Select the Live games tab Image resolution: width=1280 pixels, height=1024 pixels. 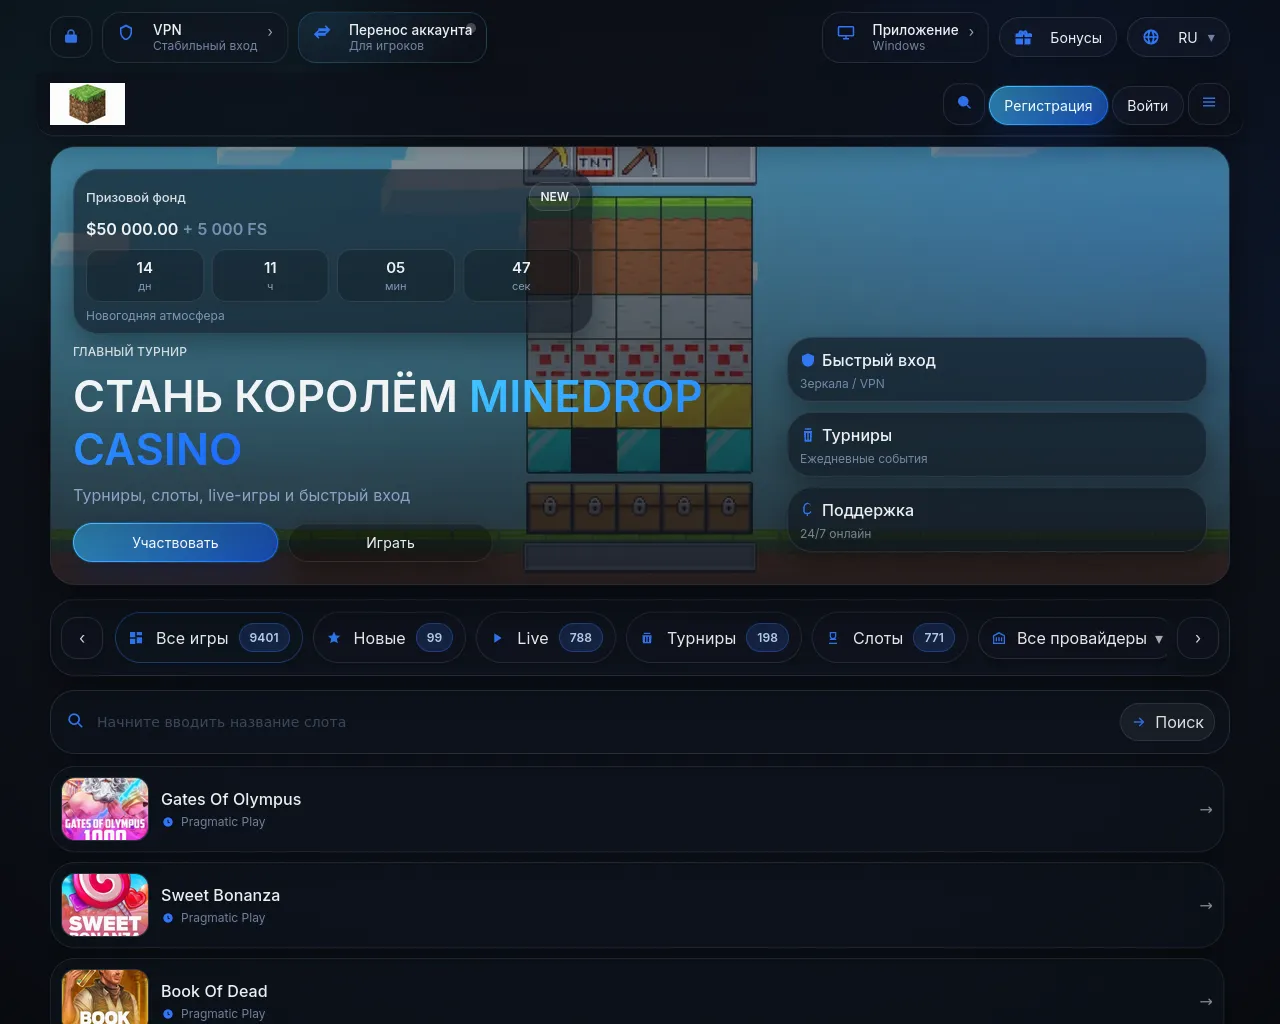coord(546,637)
